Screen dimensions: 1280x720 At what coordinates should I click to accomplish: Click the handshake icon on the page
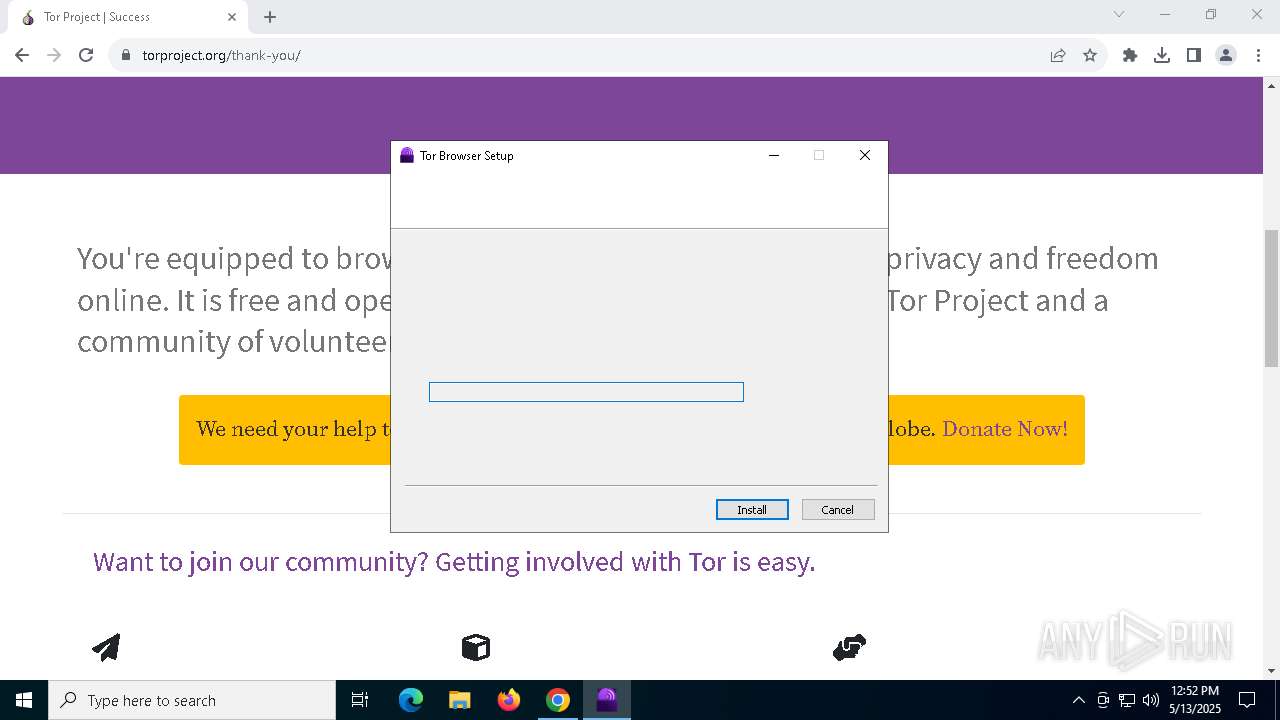click(x=849, y=647)
